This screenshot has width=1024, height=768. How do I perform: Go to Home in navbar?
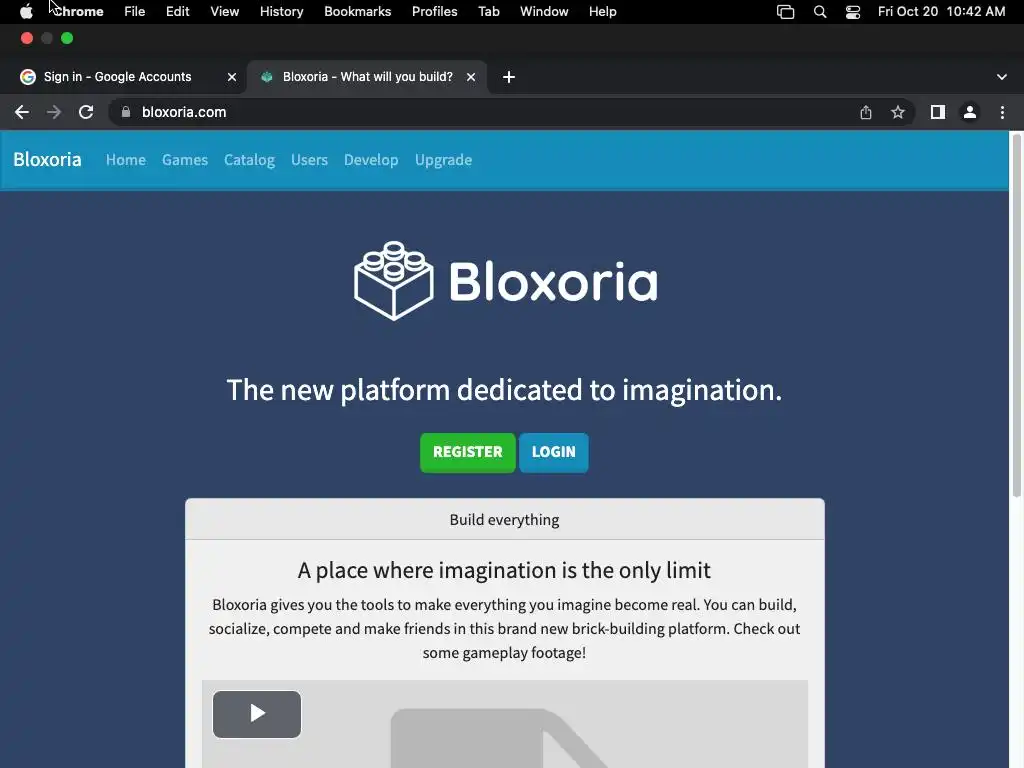126,160
